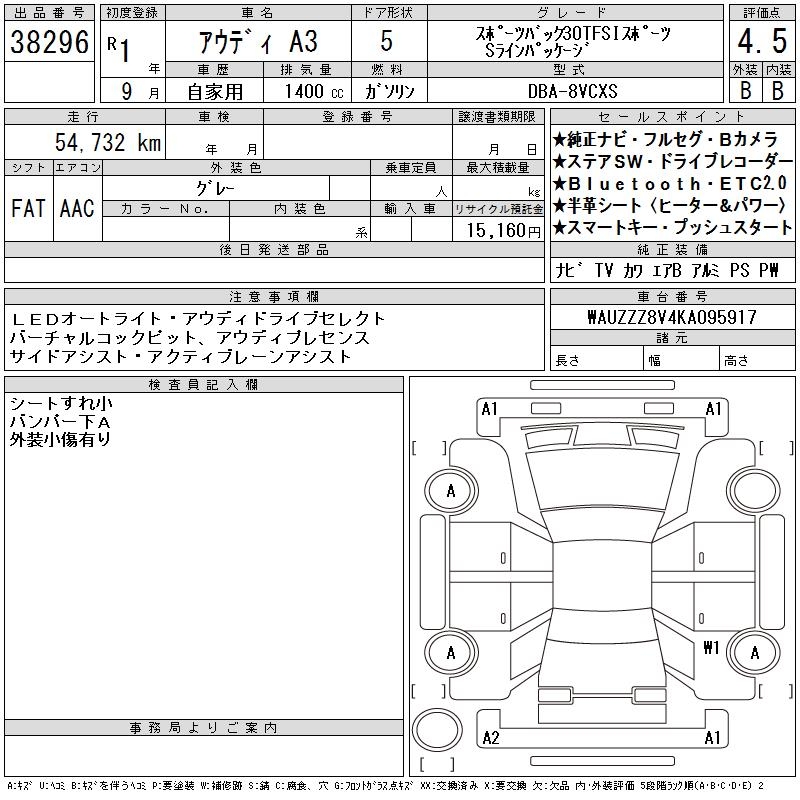Select the door count value 5
800x800 pixels.
coord(387,41)
